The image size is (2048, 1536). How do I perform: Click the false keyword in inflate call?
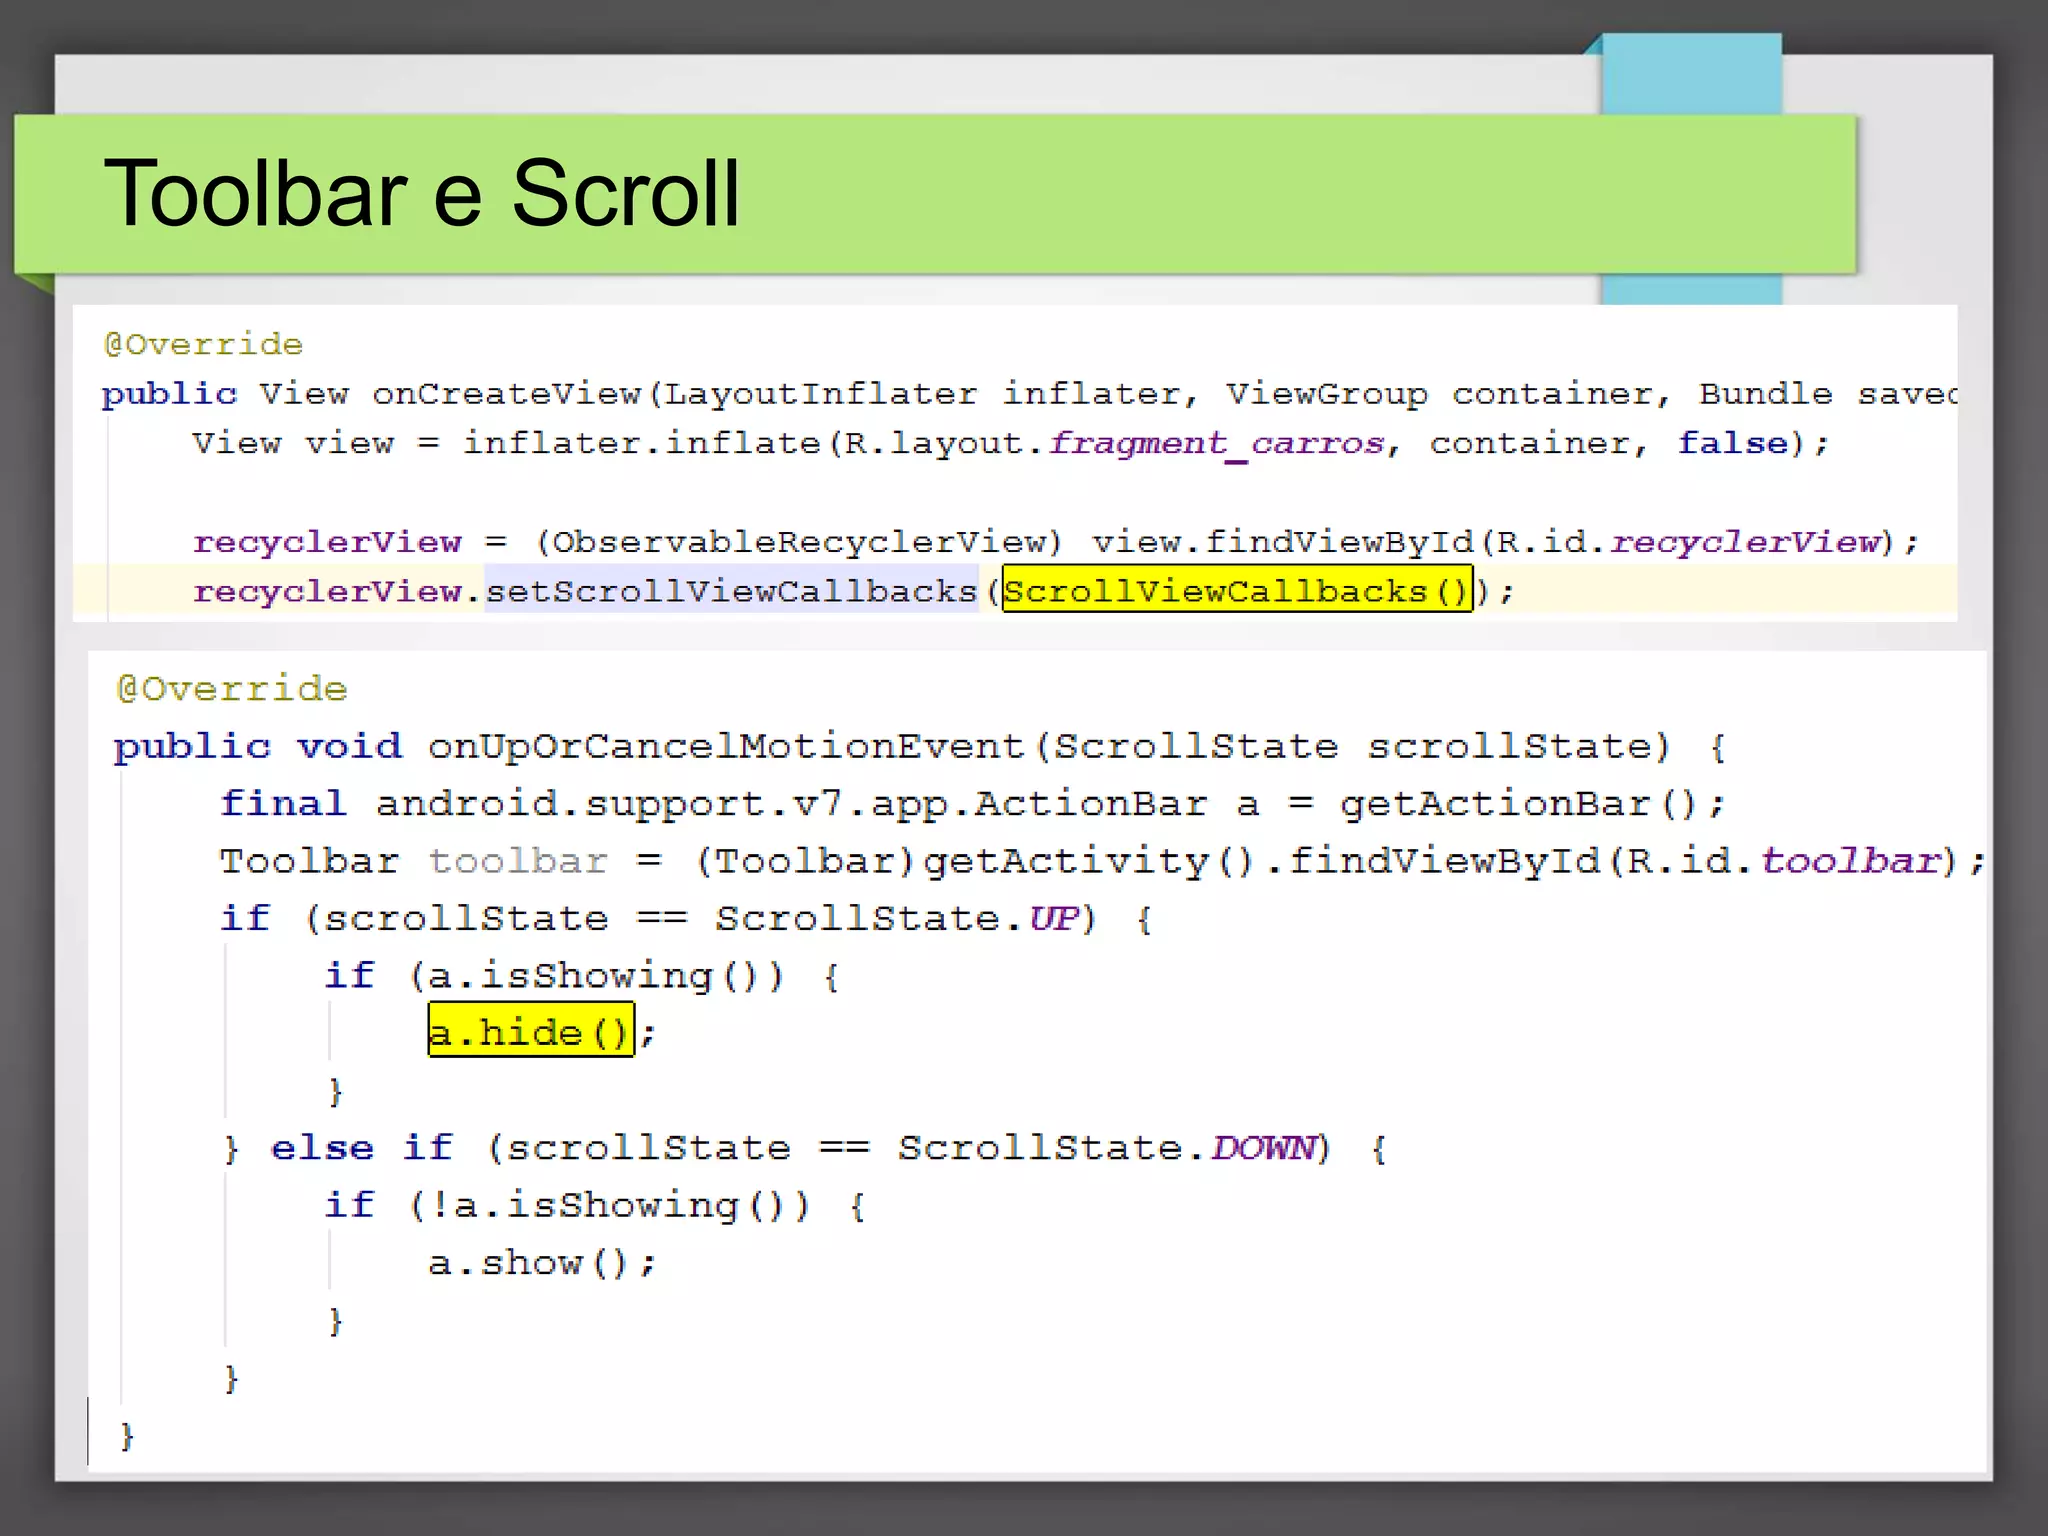[x=1732, y=443]
